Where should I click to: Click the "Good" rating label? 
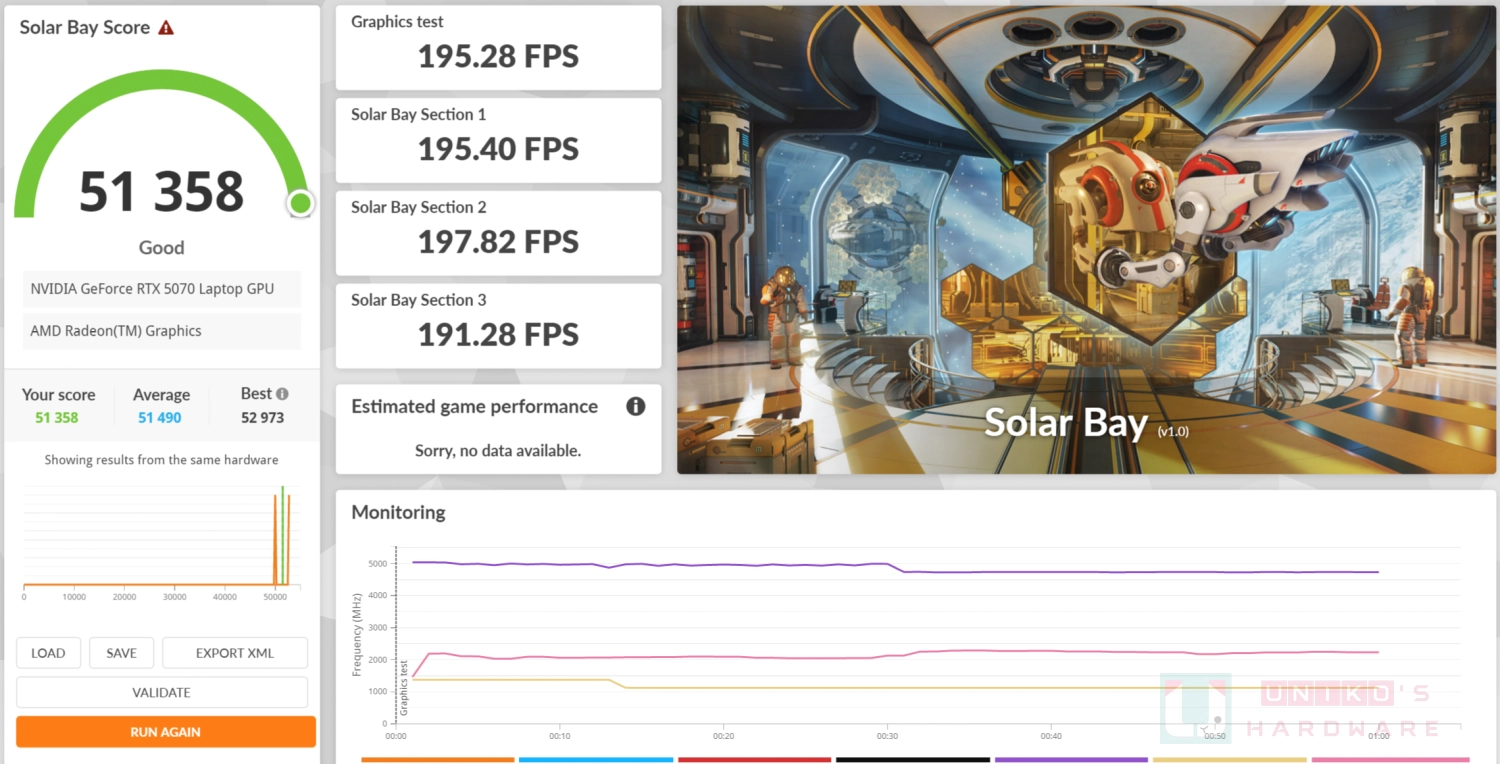point(162,248)
